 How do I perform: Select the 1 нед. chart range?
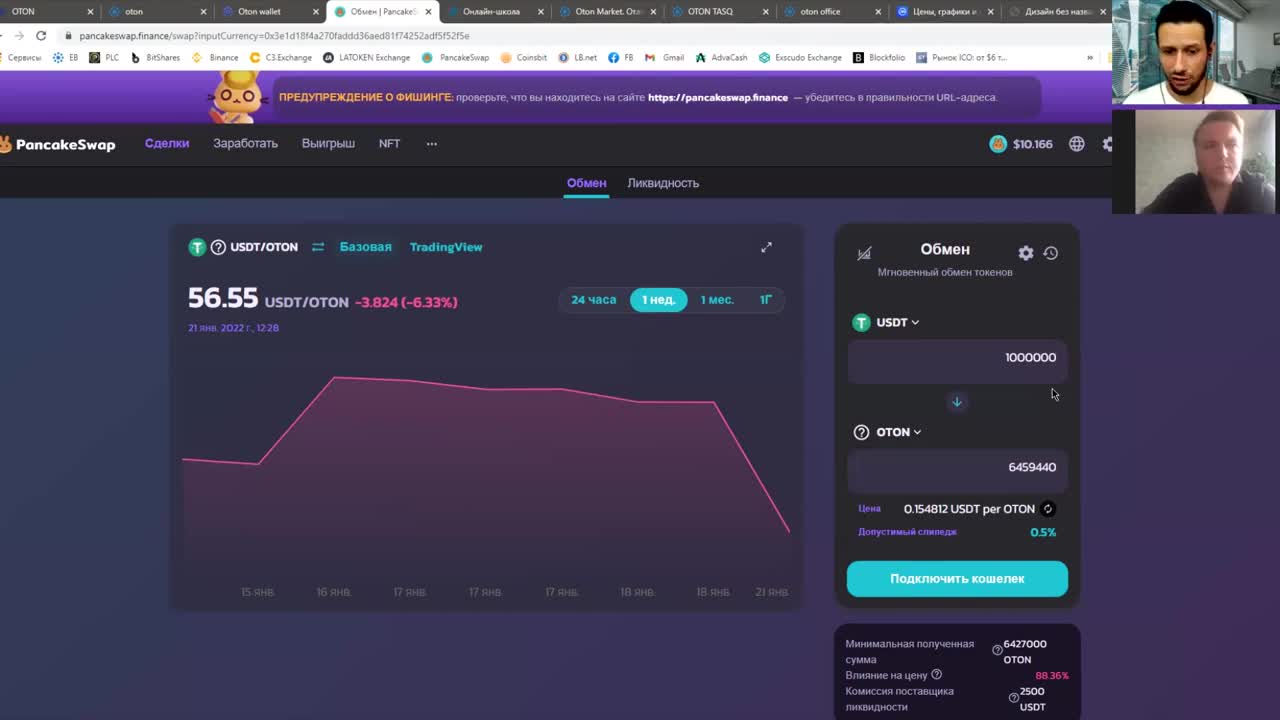click(x=658, y=300)
